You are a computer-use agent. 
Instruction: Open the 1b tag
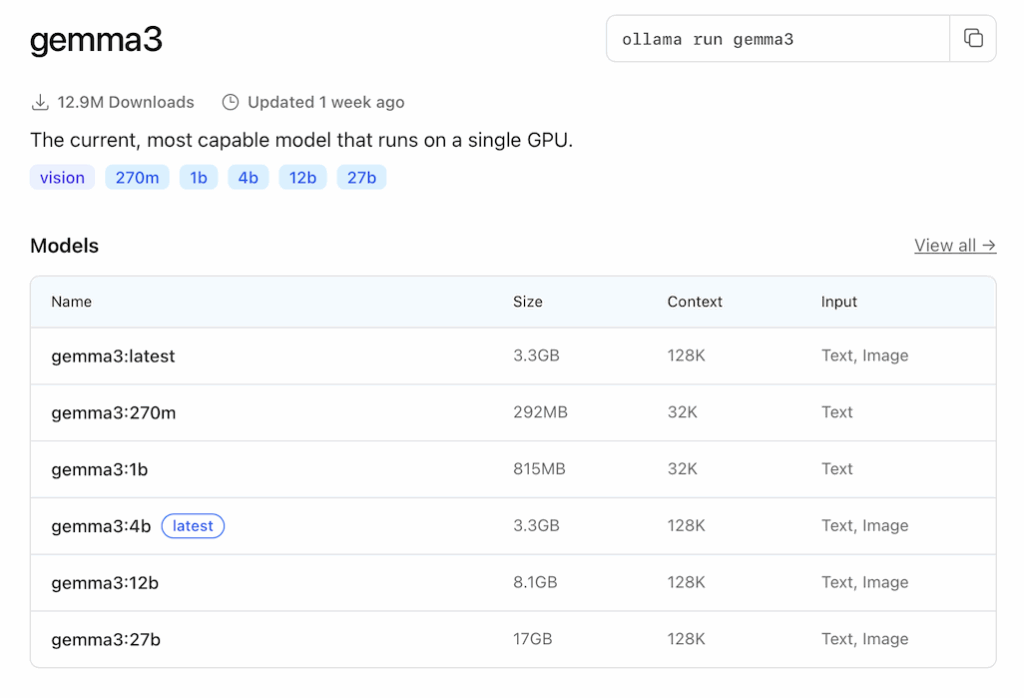tap(199, 178)
